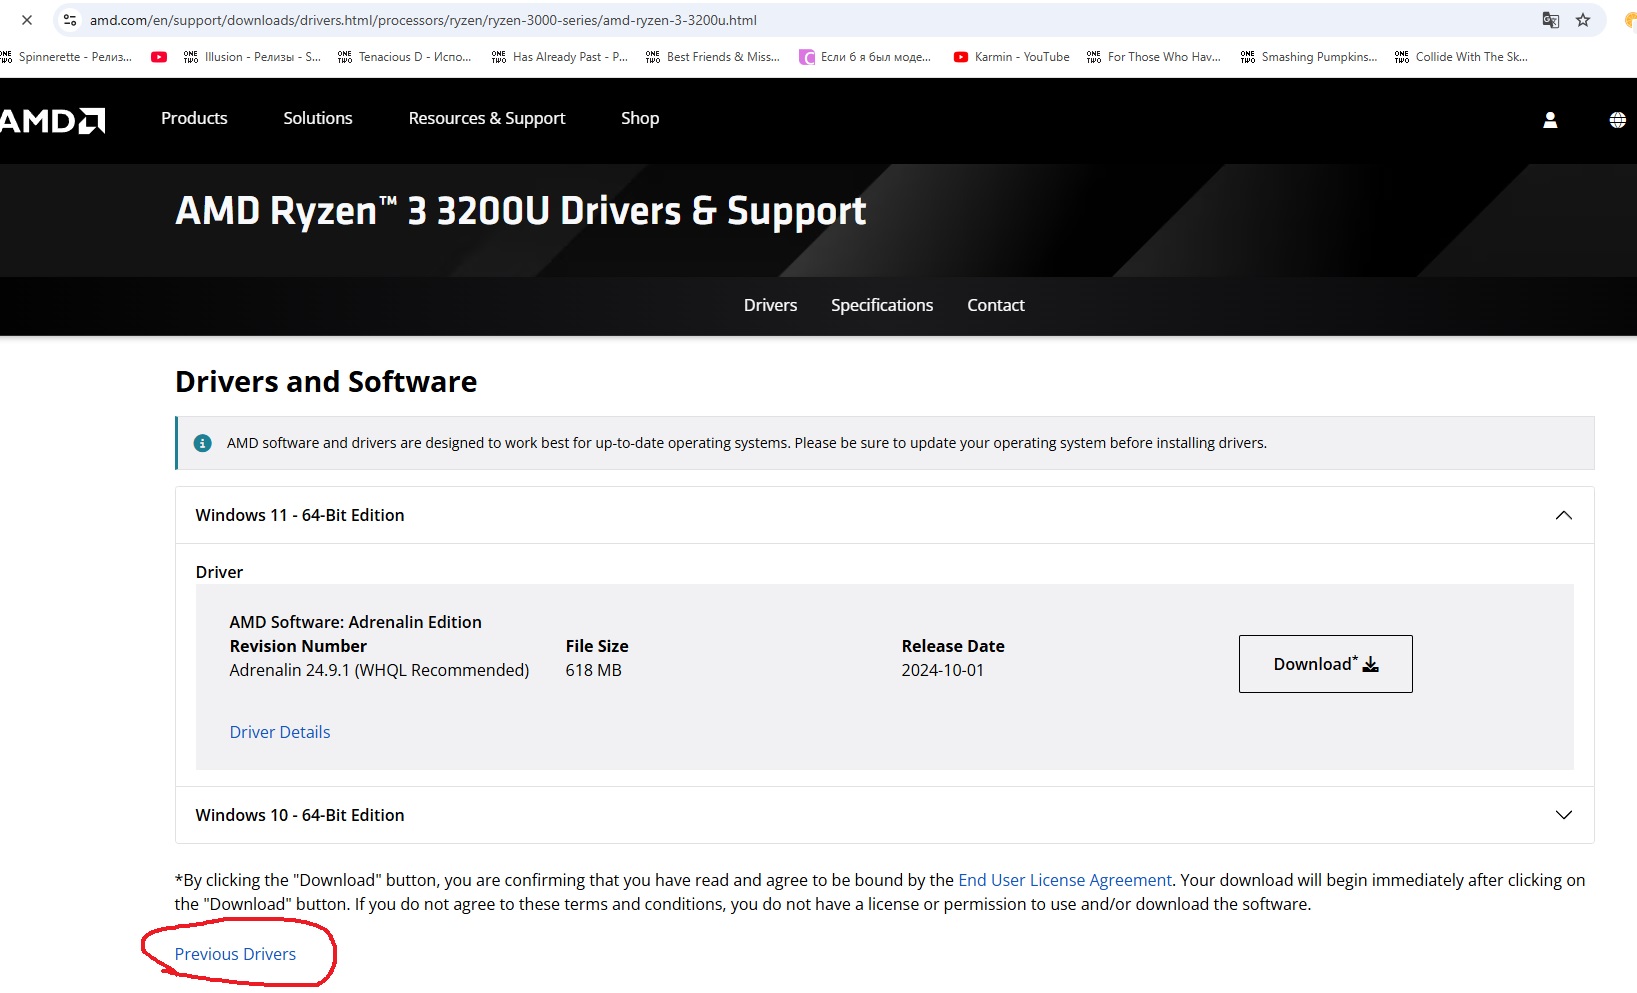The image size is (1637, 993).
Task: Open the Spinnerette bookmark
Action: point(66,57)
